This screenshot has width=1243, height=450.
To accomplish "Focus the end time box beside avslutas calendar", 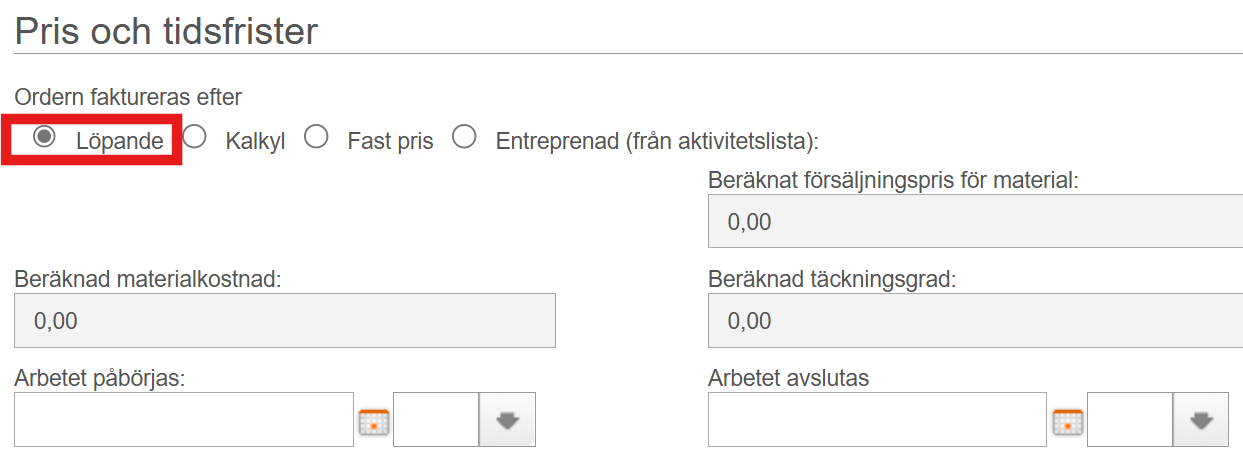I will (1130, 420).
